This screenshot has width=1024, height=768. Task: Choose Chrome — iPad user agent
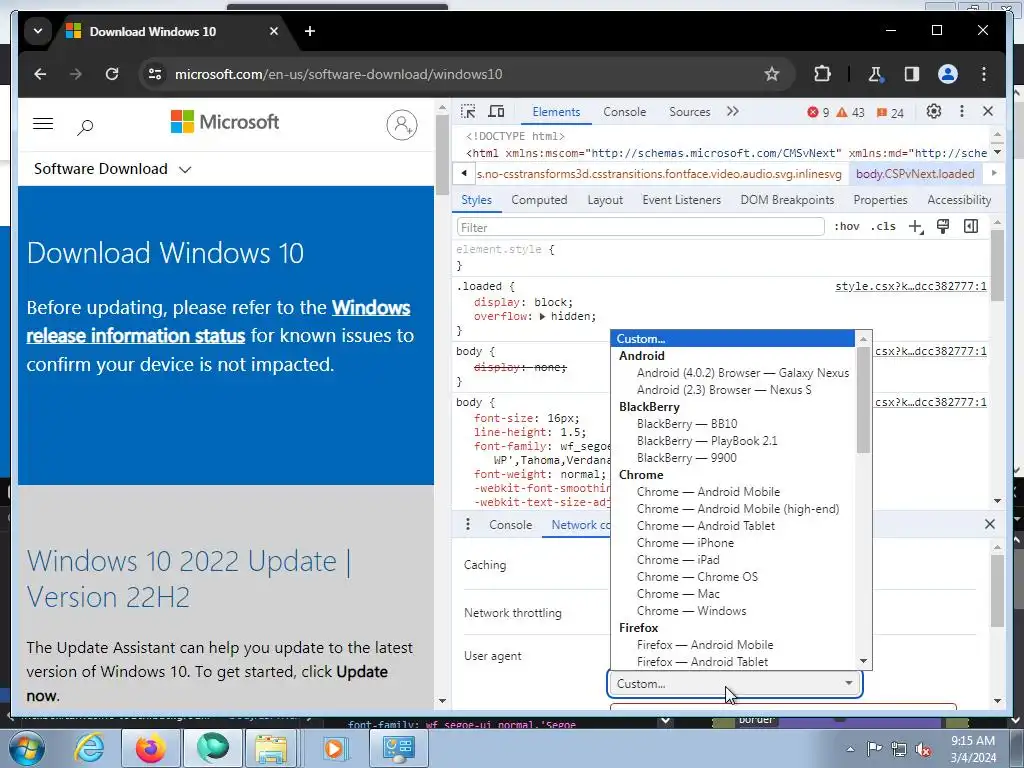coord(733,560)
